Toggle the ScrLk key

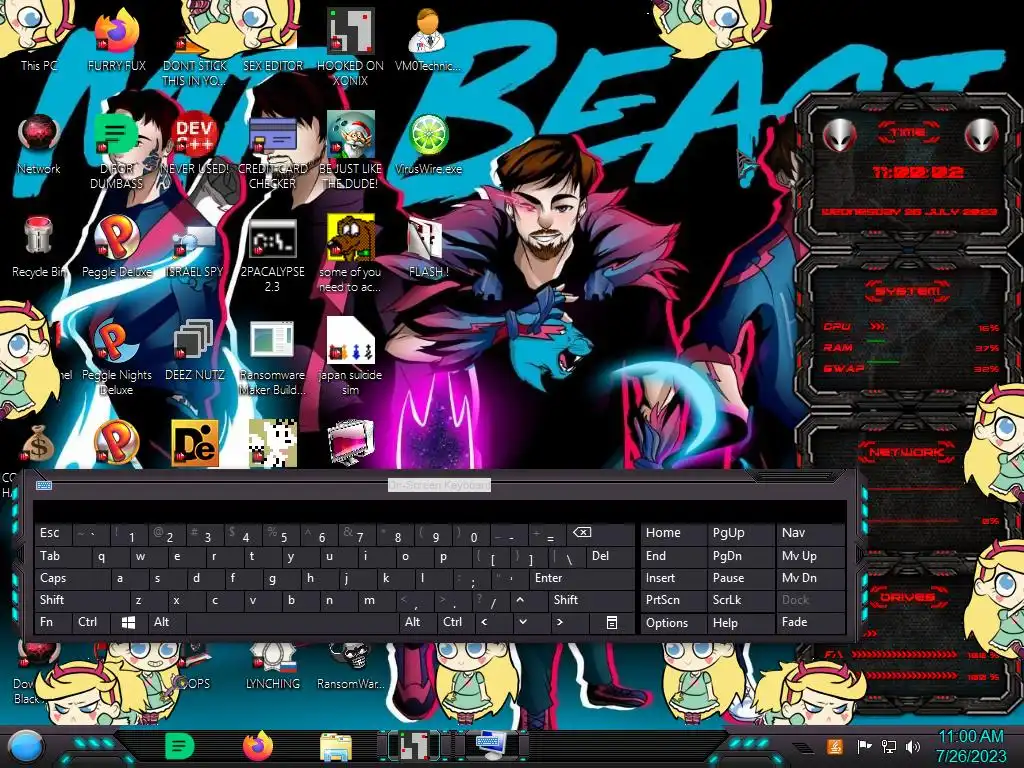[741, 600]
